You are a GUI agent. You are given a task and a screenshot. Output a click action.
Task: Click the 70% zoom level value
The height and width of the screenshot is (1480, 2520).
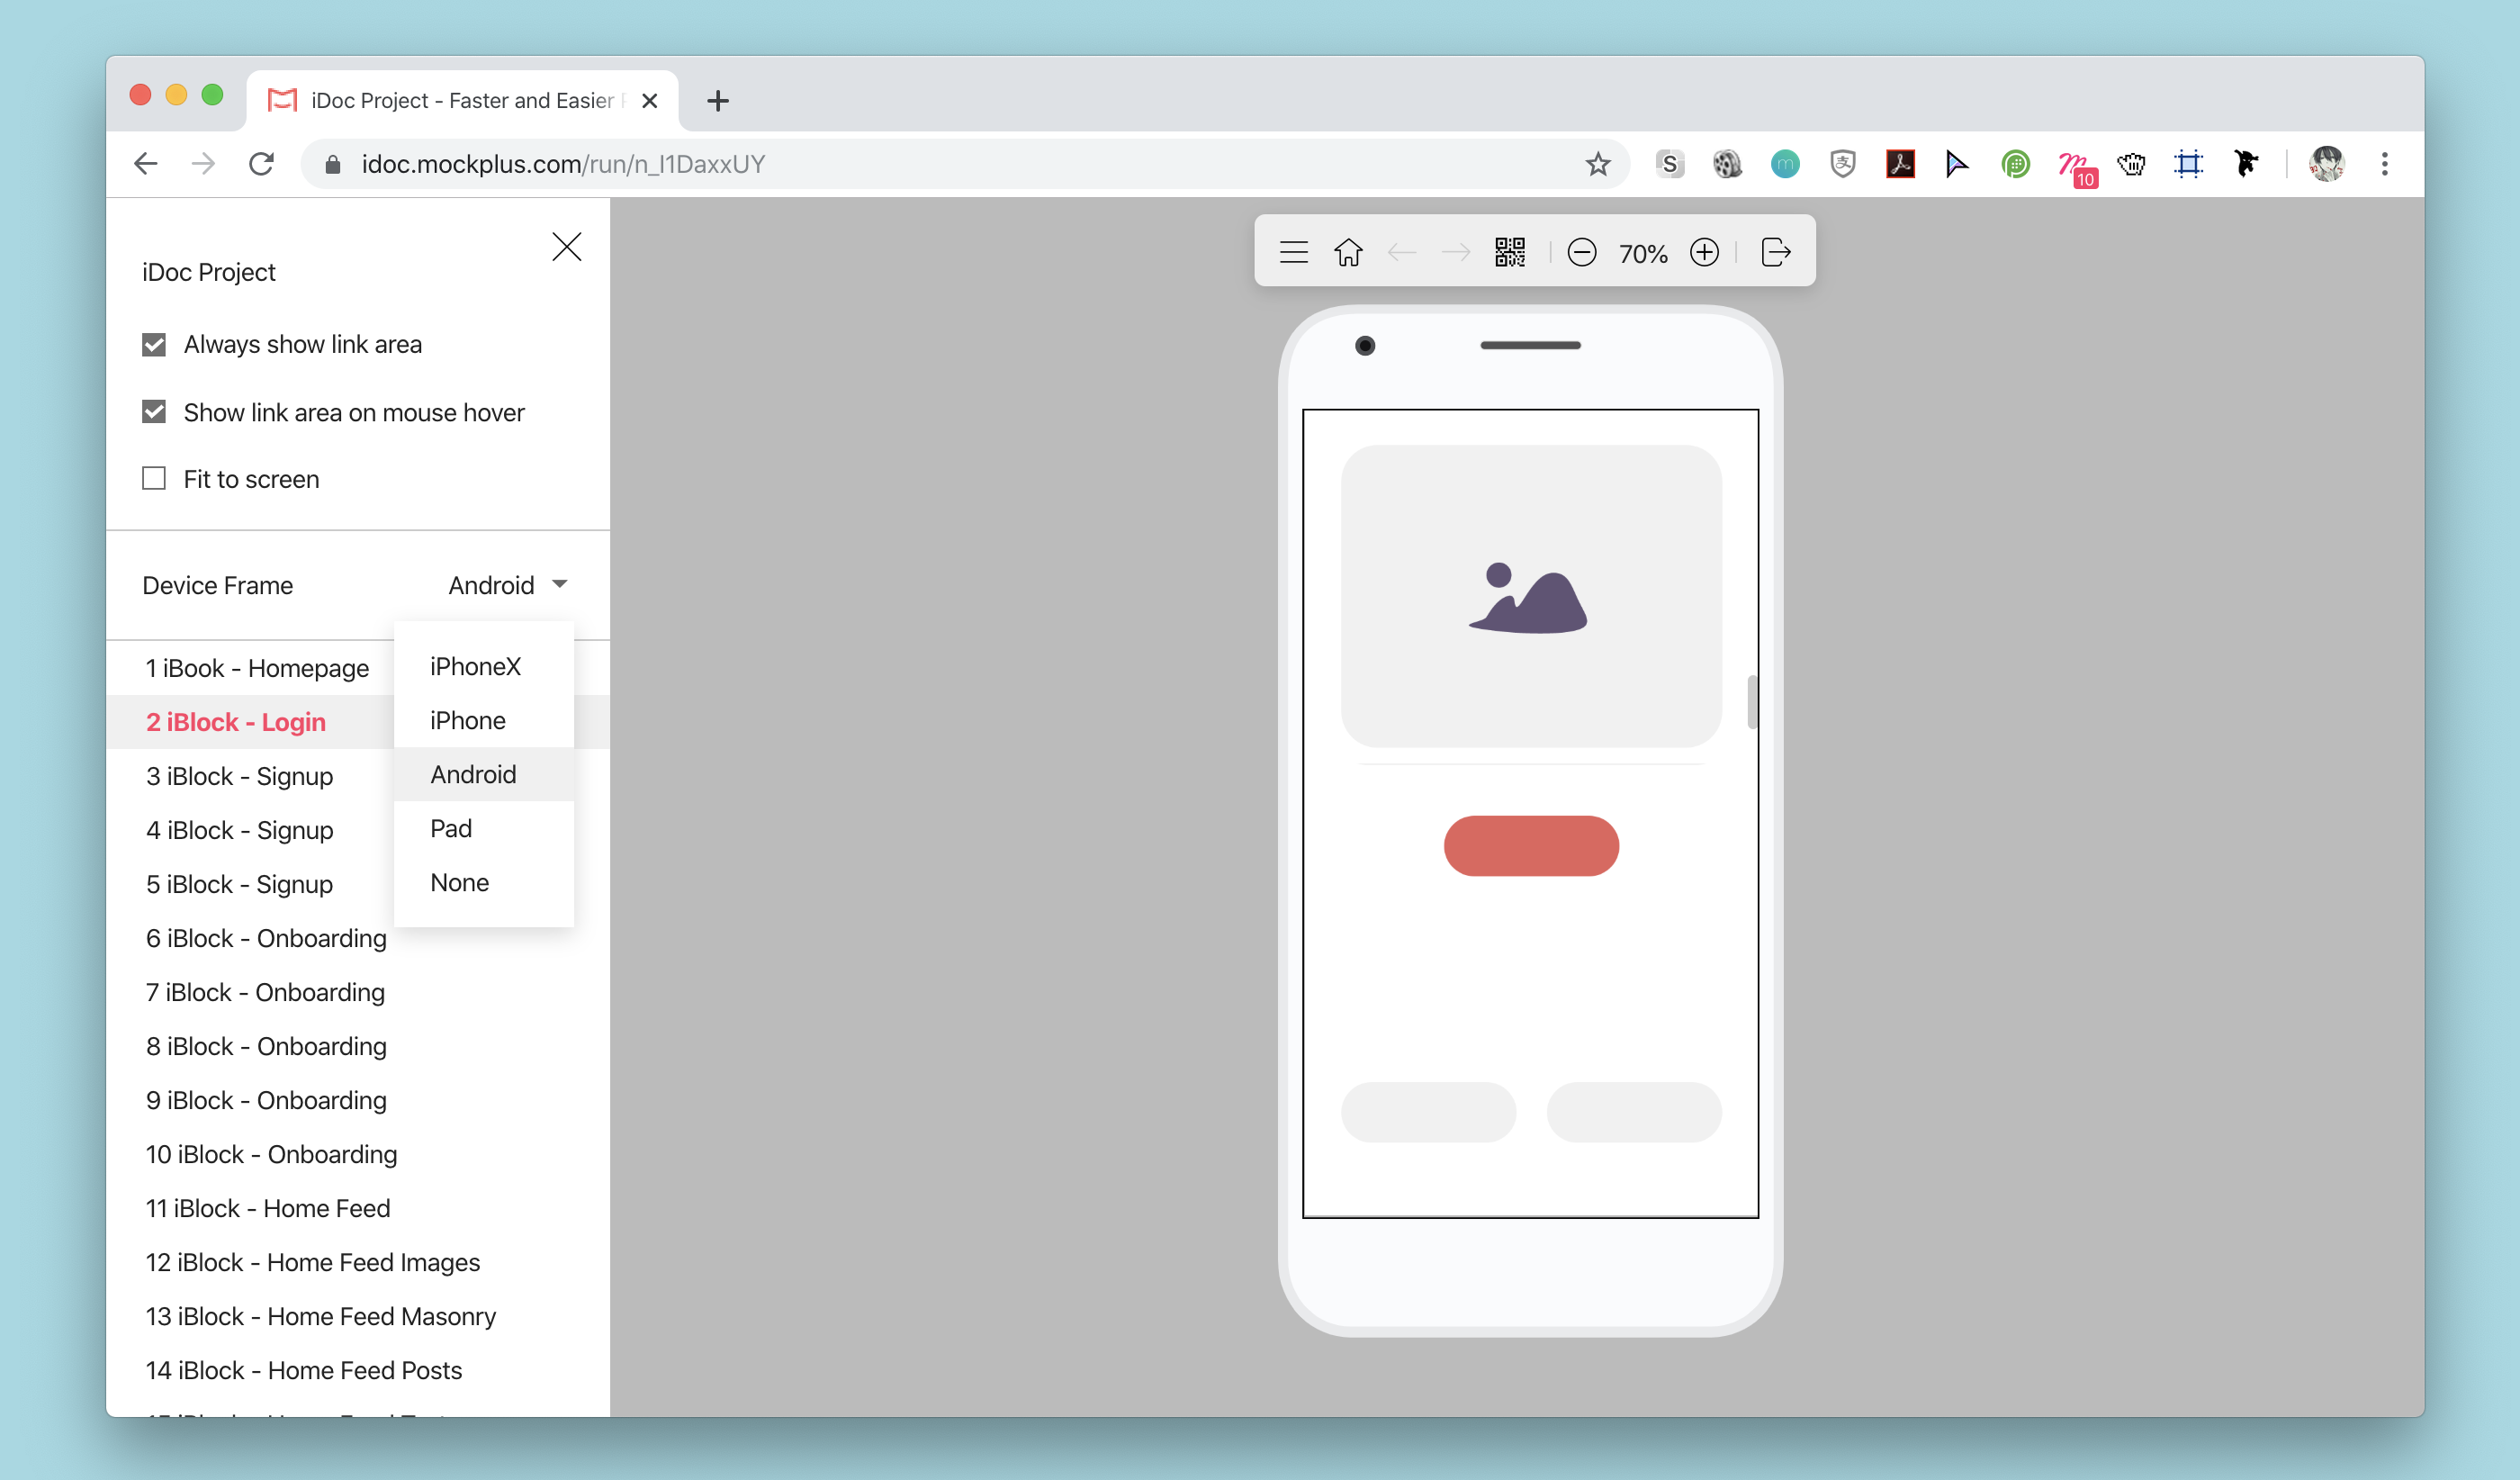pos(1643,253)
